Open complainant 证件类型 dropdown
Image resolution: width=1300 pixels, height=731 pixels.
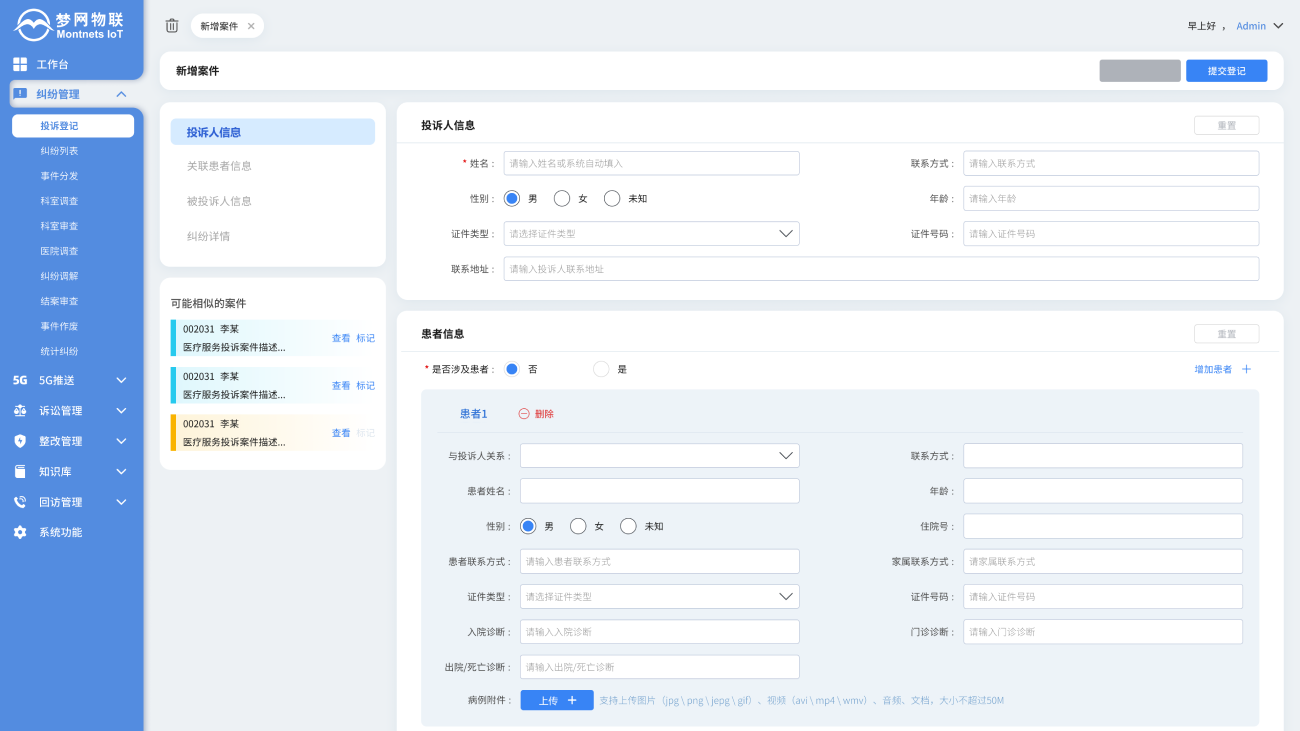[651, 234]
